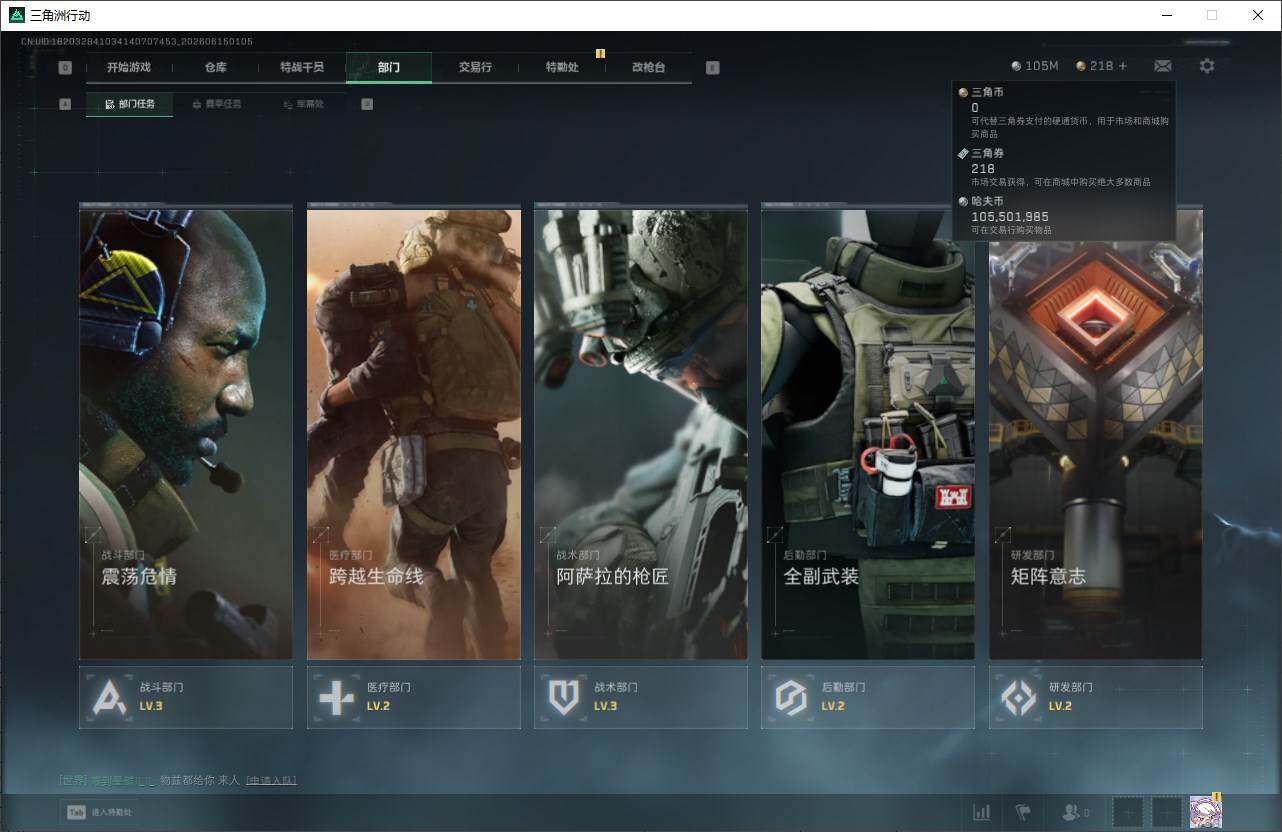Click the plus button beside 218
This screenshot has height=832, width=1282.
pos(1123,66)
